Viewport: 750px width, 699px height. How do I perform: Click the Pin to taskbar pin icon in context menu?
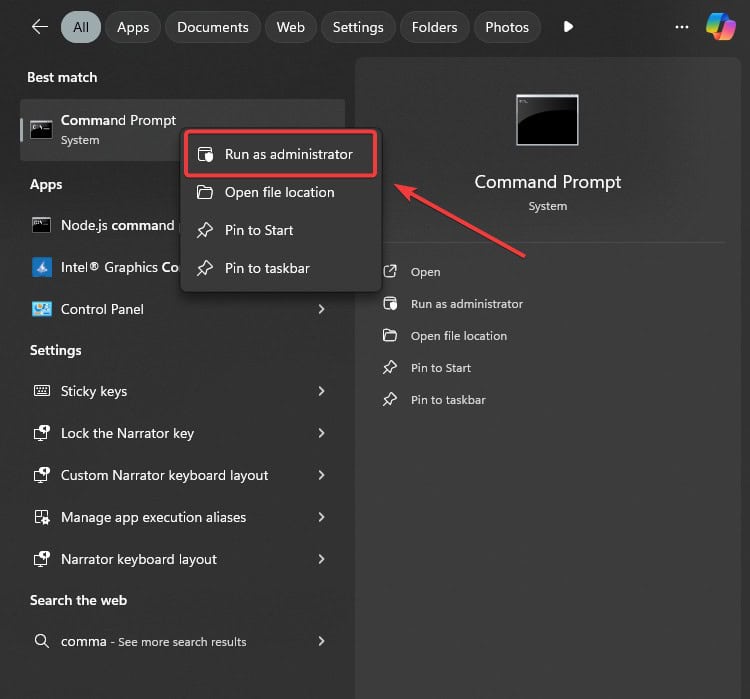tap(205, 268)
